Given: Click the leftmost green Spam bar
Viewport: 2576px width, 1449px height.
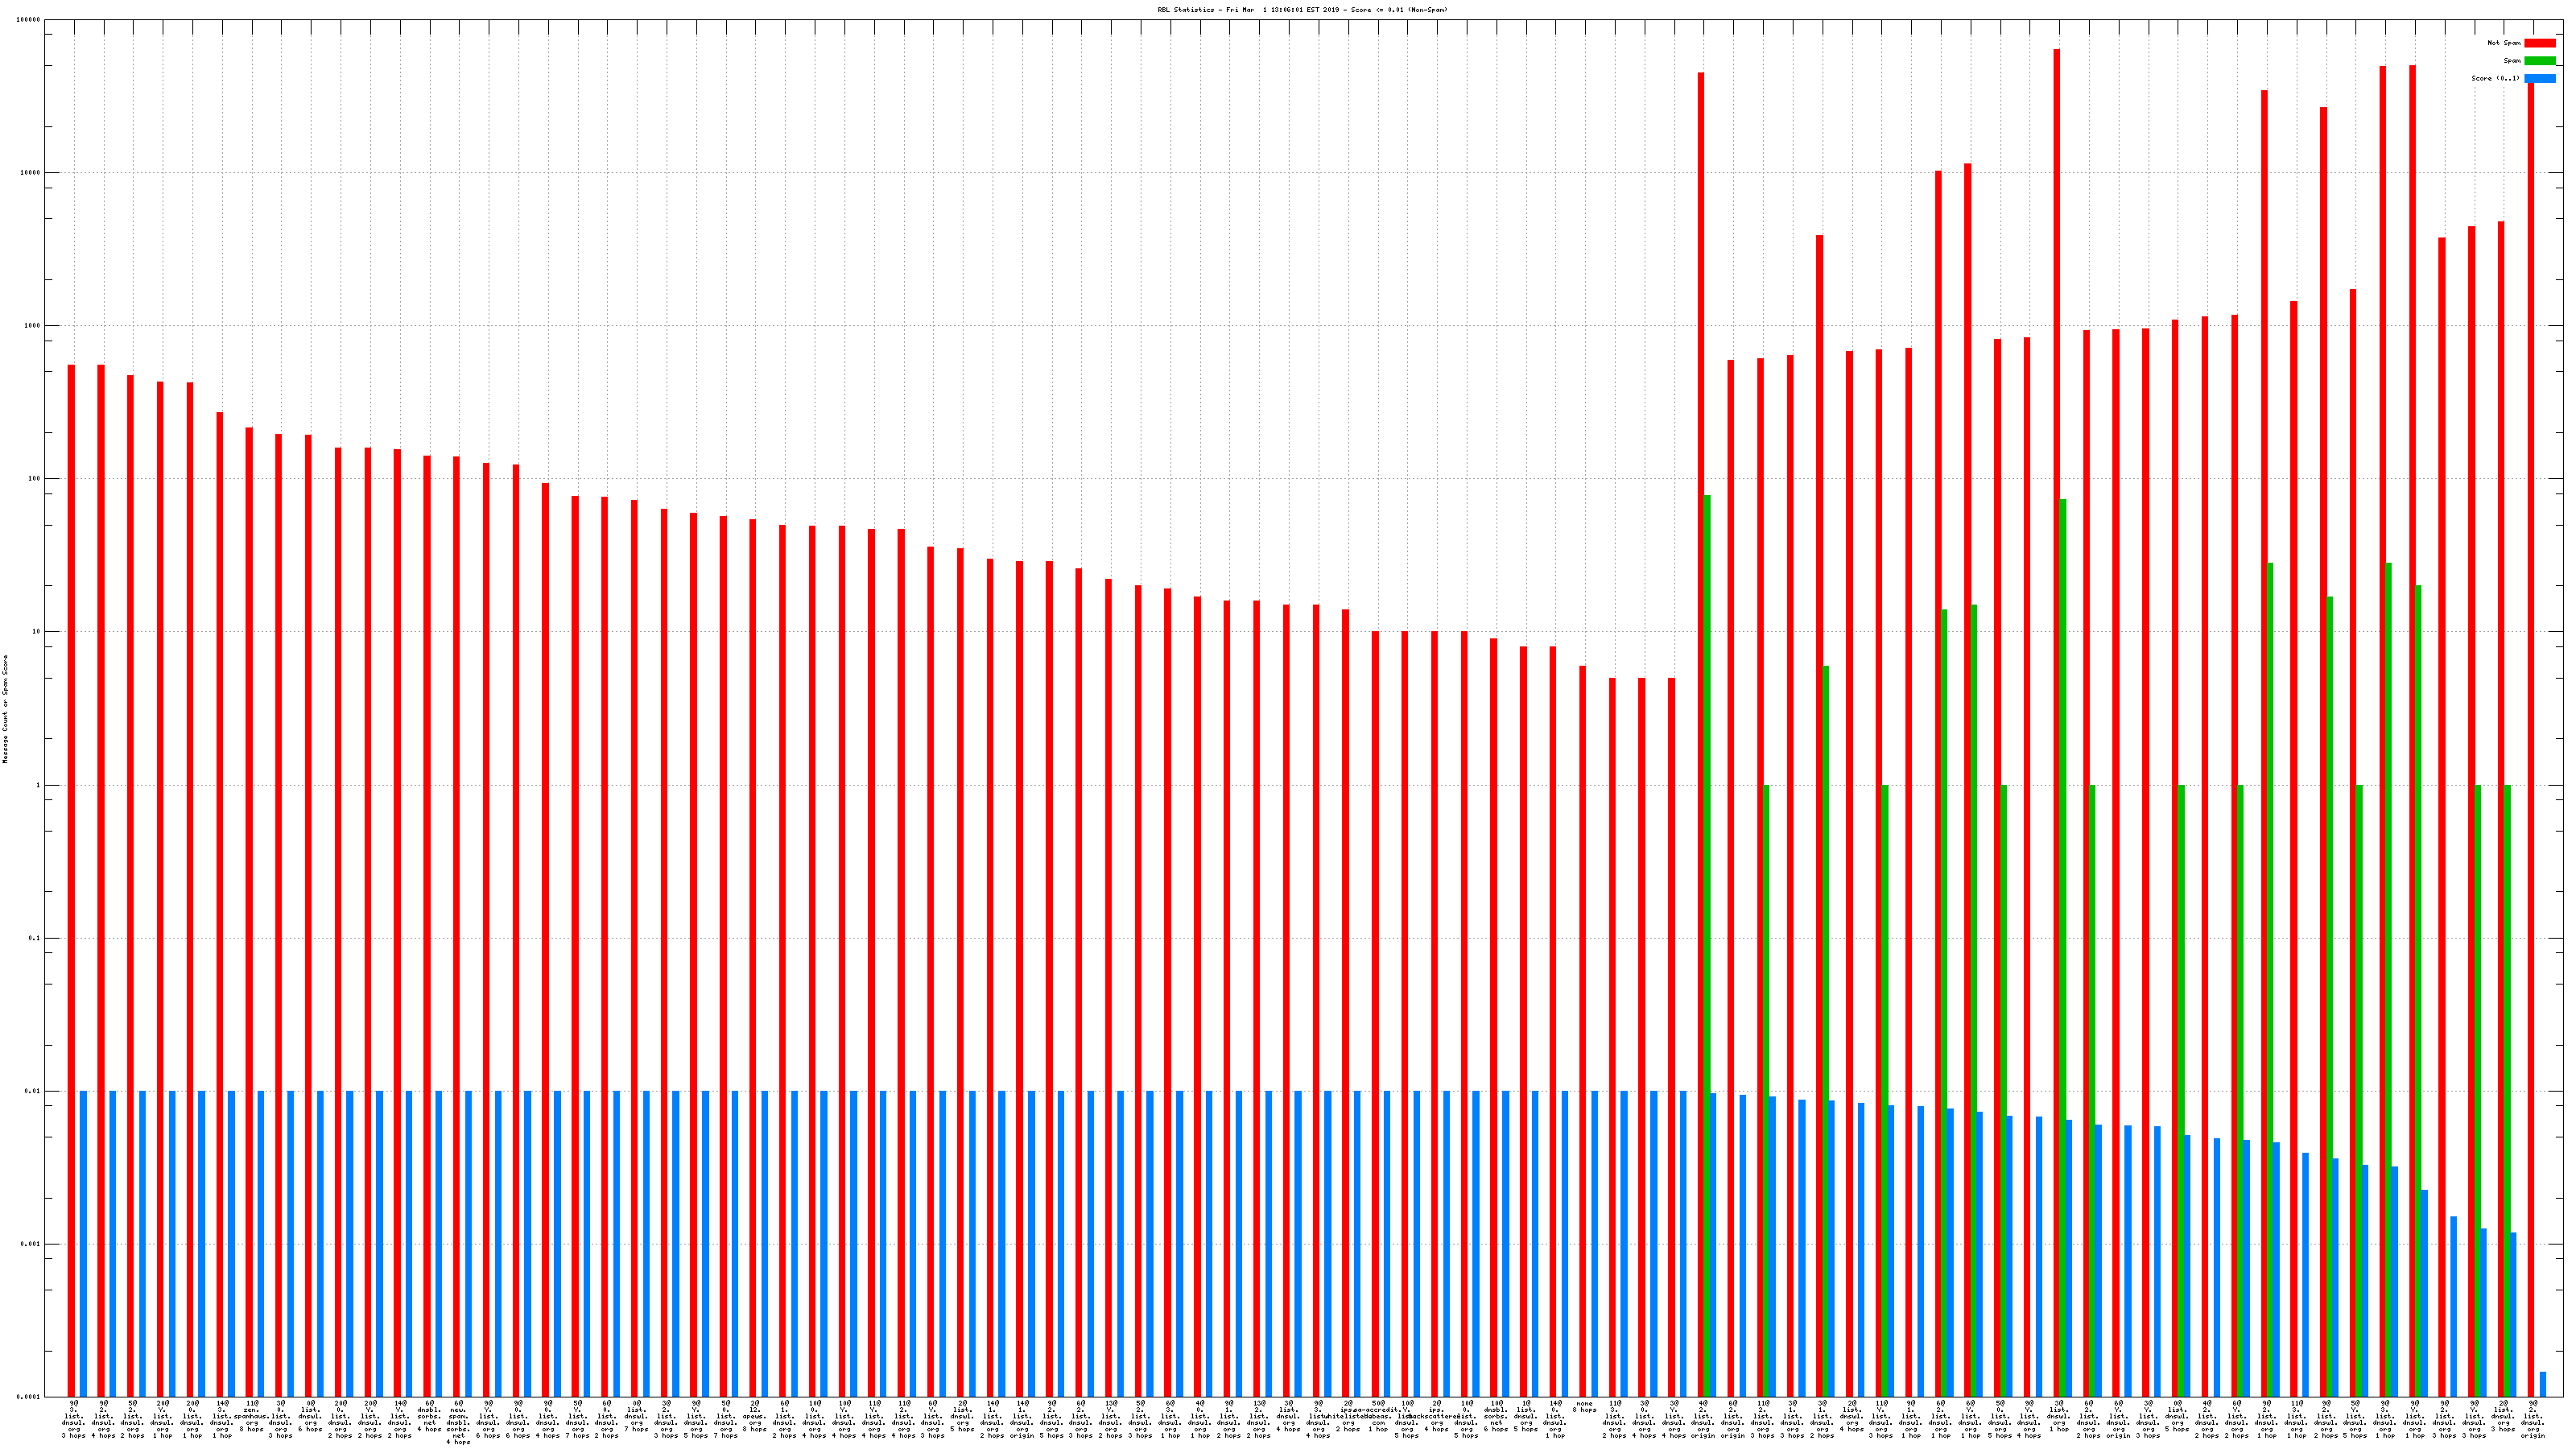Looking at the screenshot, I should [x=1707, y=945].
